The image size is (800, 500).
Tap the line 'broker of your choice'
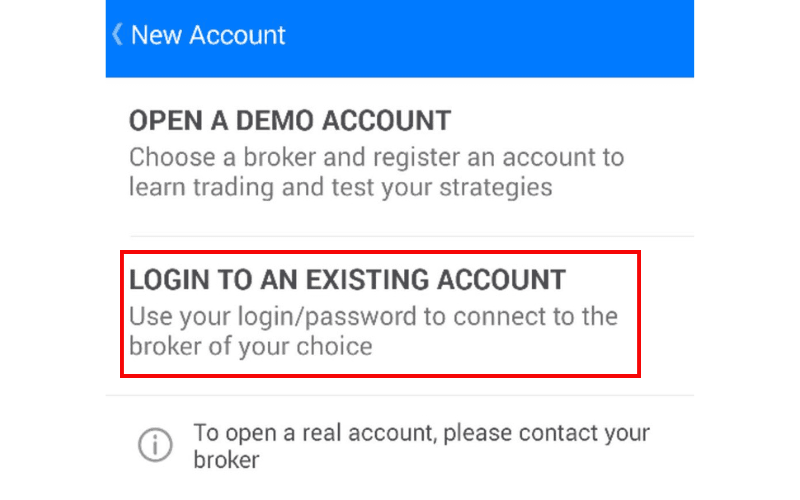[x=250, y=347]
